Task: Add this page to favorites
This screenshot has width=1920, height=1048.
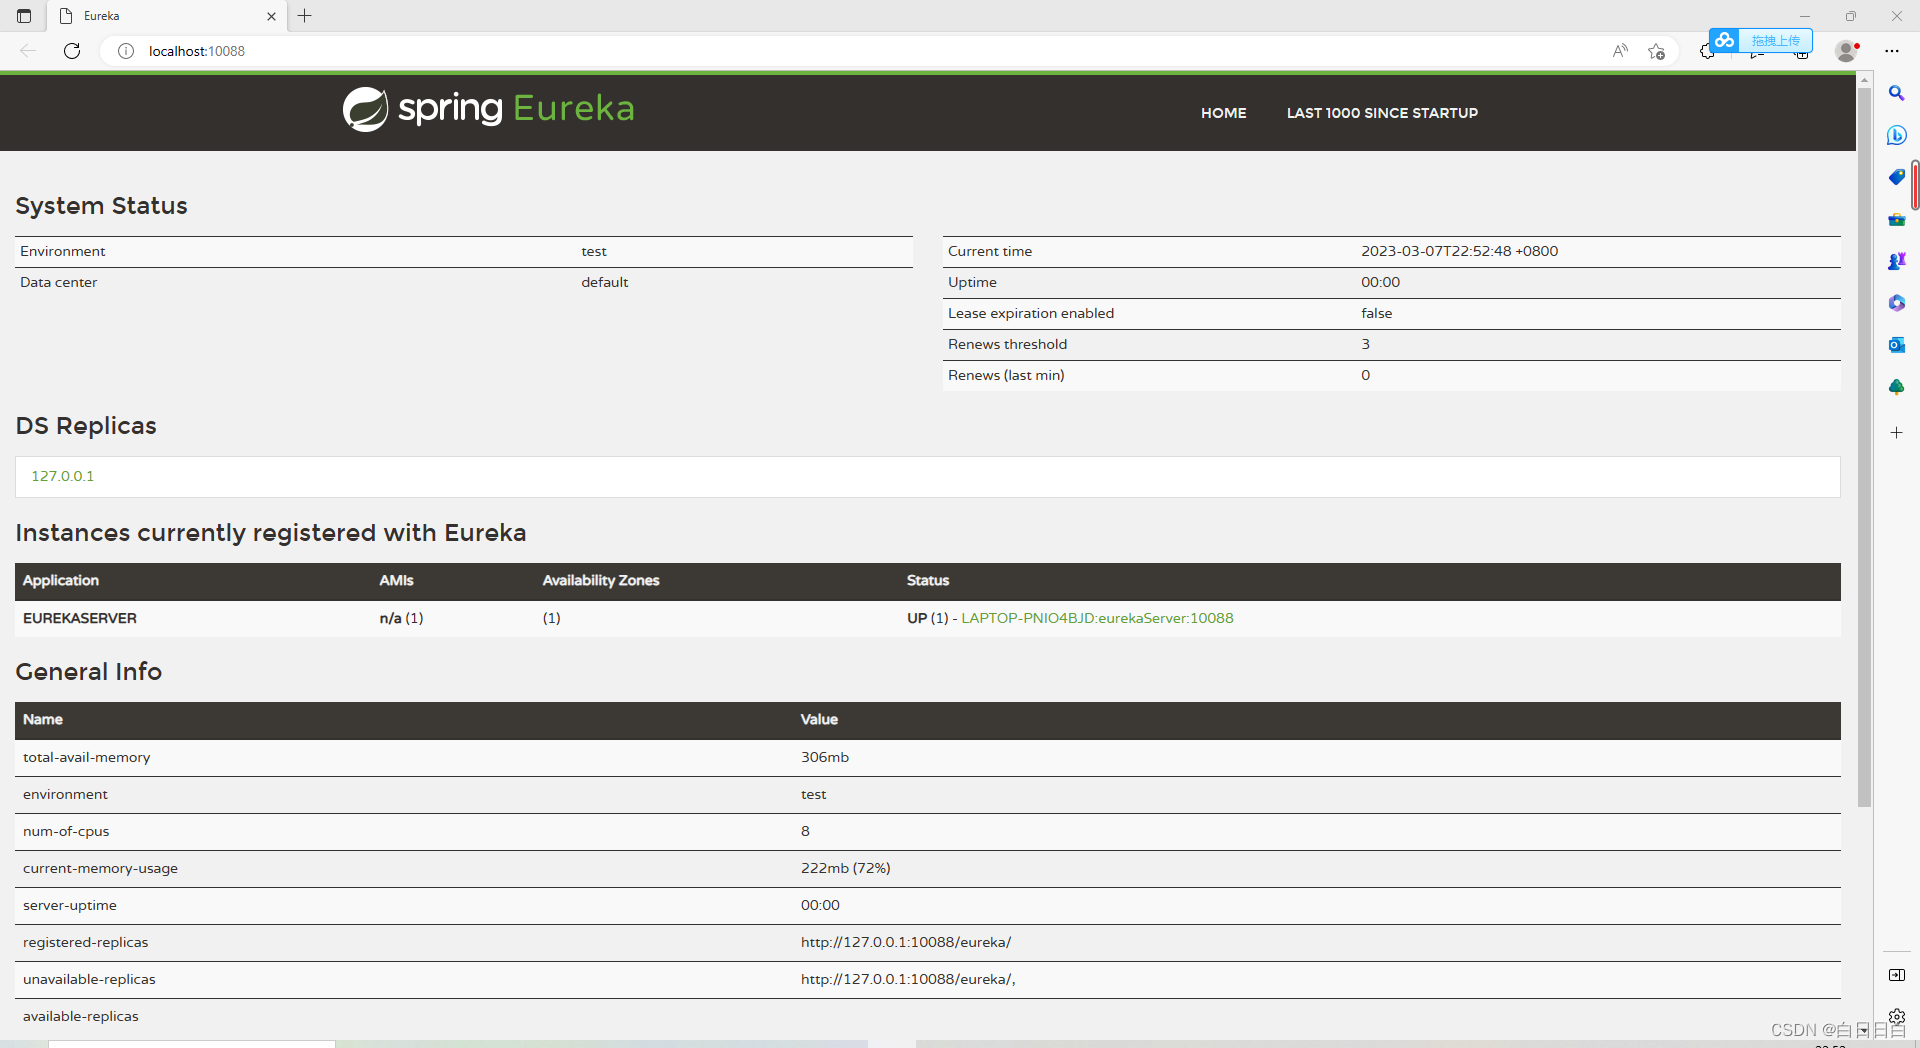Action: pyautogui.click(x=1657, y=51)
